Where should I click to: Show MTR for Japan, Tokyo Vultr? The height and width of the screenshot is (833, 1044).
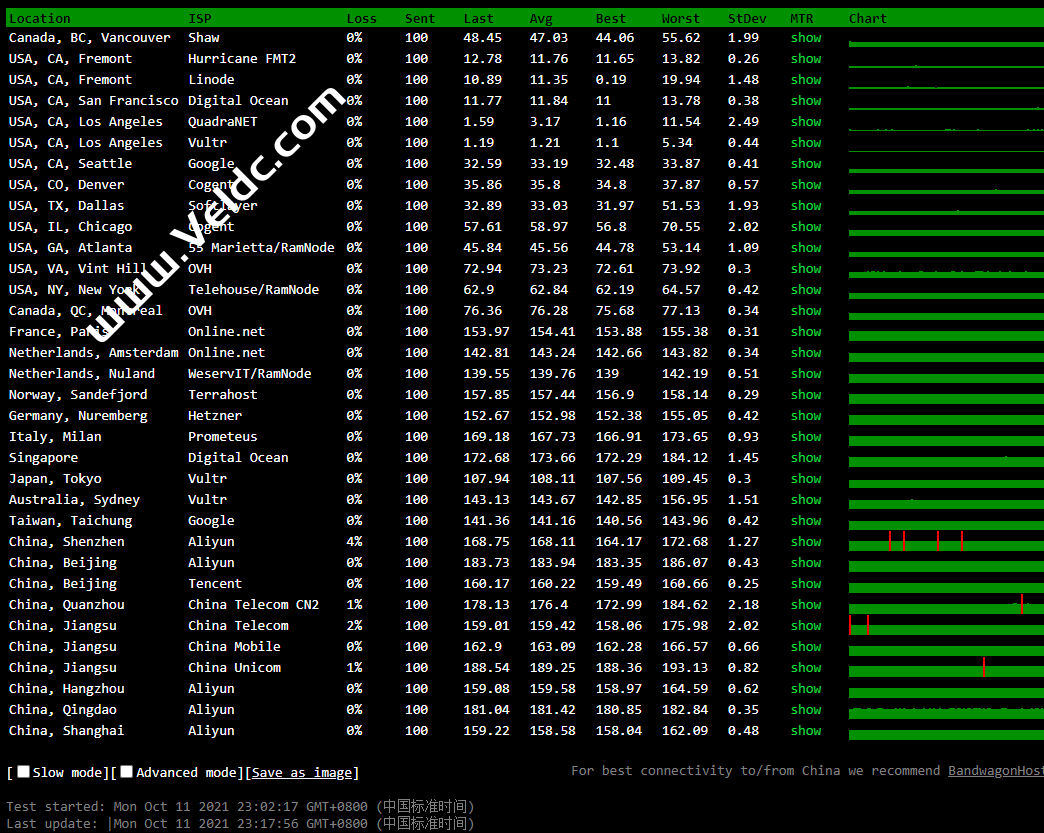pyautogui.click(x=805, y=479)
